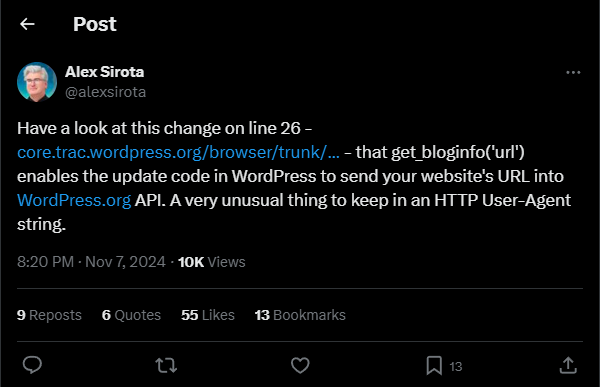The image size is (600, 387).
Task: Click the bookmark count number 13
Action: (455, 367)
